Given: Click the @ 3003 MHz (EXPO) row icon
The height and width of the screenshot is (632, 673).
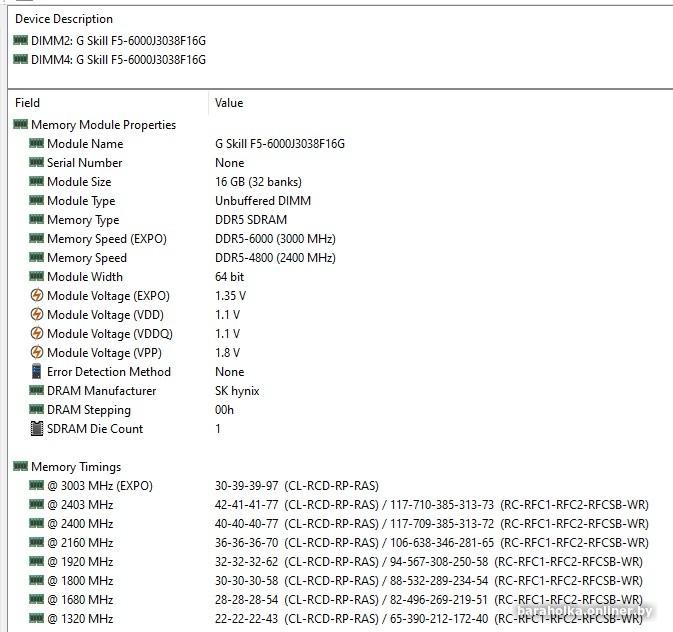Looking at the screenshot, I should tap(36, 485).
